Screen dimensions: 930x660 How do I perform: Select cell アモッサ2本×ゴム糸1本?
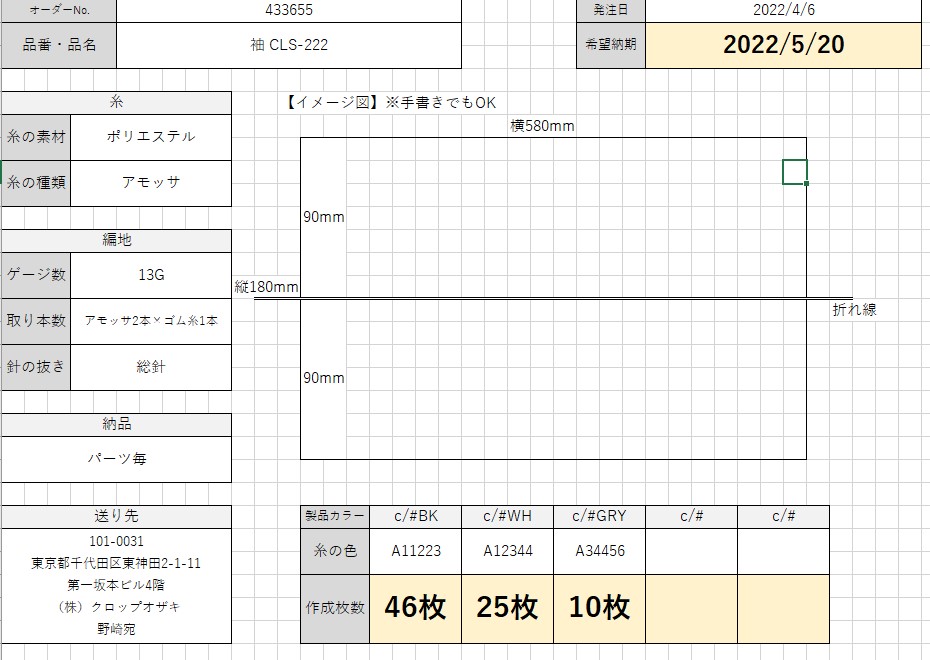pyautogui.click(x=151, y=321)
